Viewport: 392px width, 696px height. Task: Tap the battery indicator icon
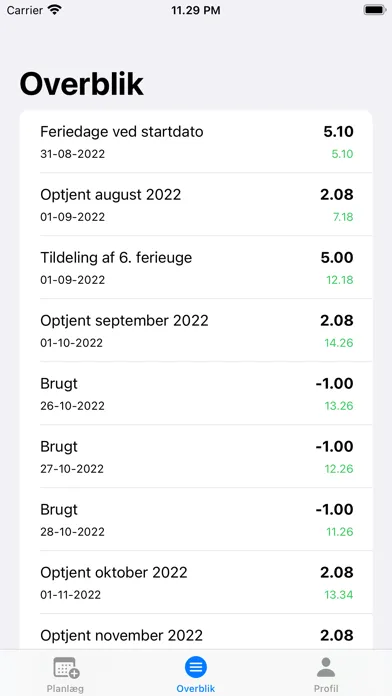375,10
